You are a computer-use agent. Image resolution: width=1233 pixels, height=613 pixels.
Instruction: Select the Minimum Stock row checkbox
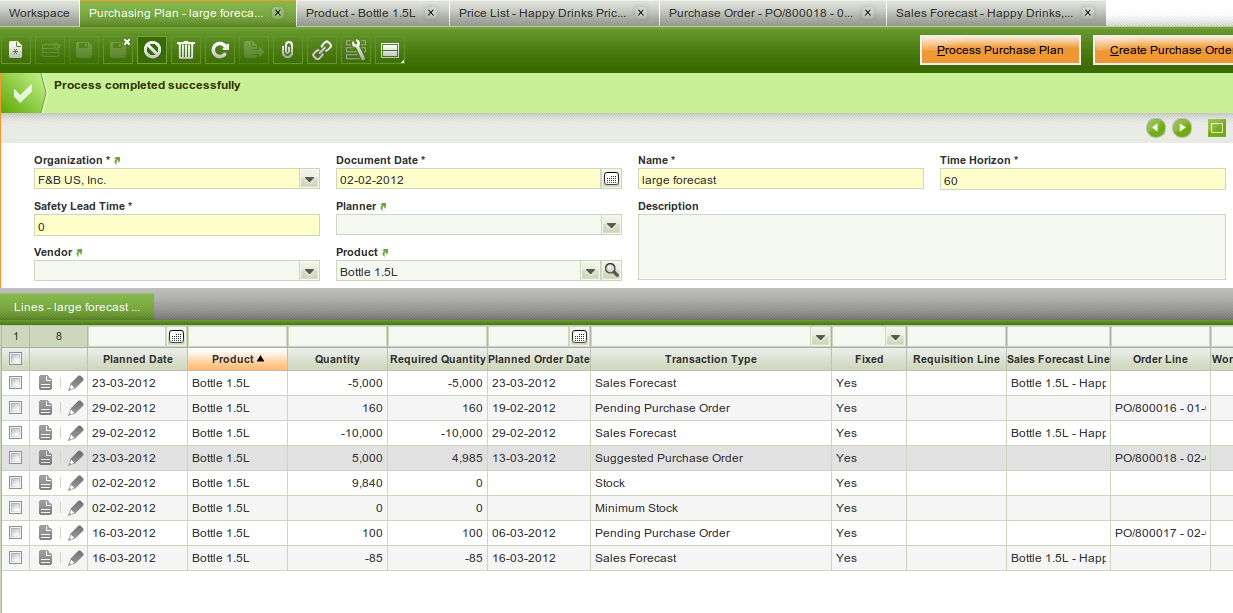pos(15,508)
